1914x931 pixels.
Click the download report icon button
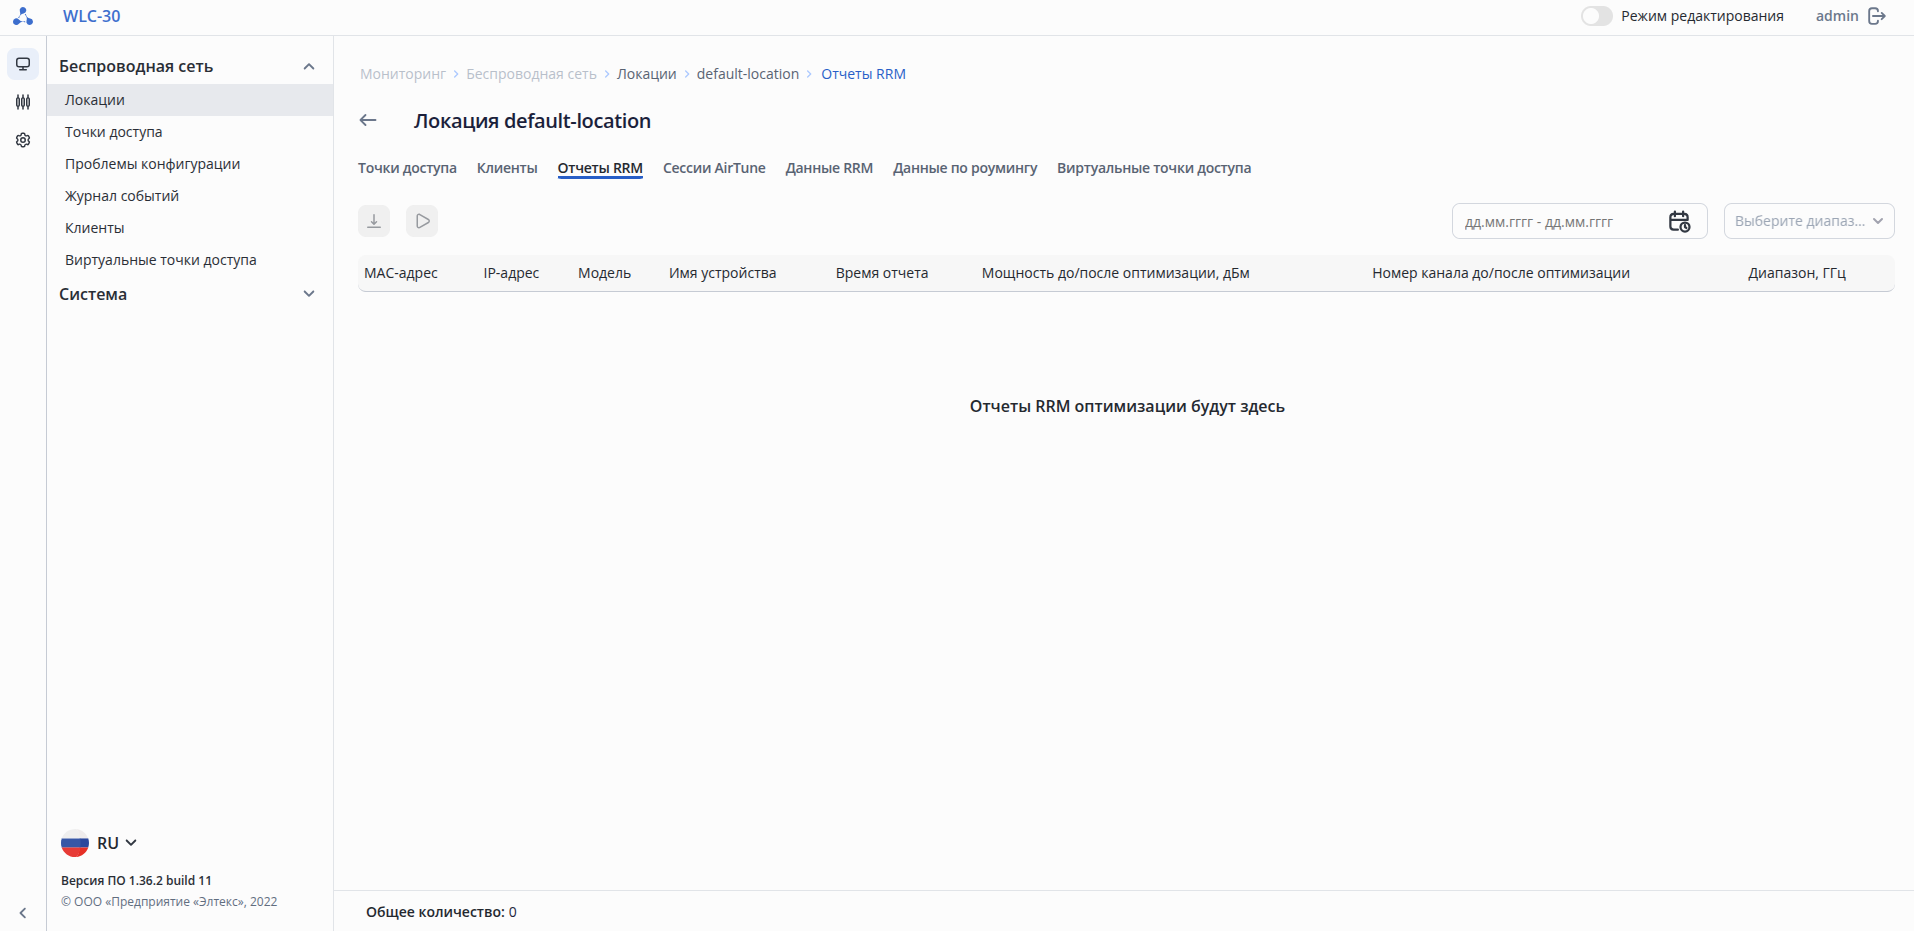tap(374, 221)
